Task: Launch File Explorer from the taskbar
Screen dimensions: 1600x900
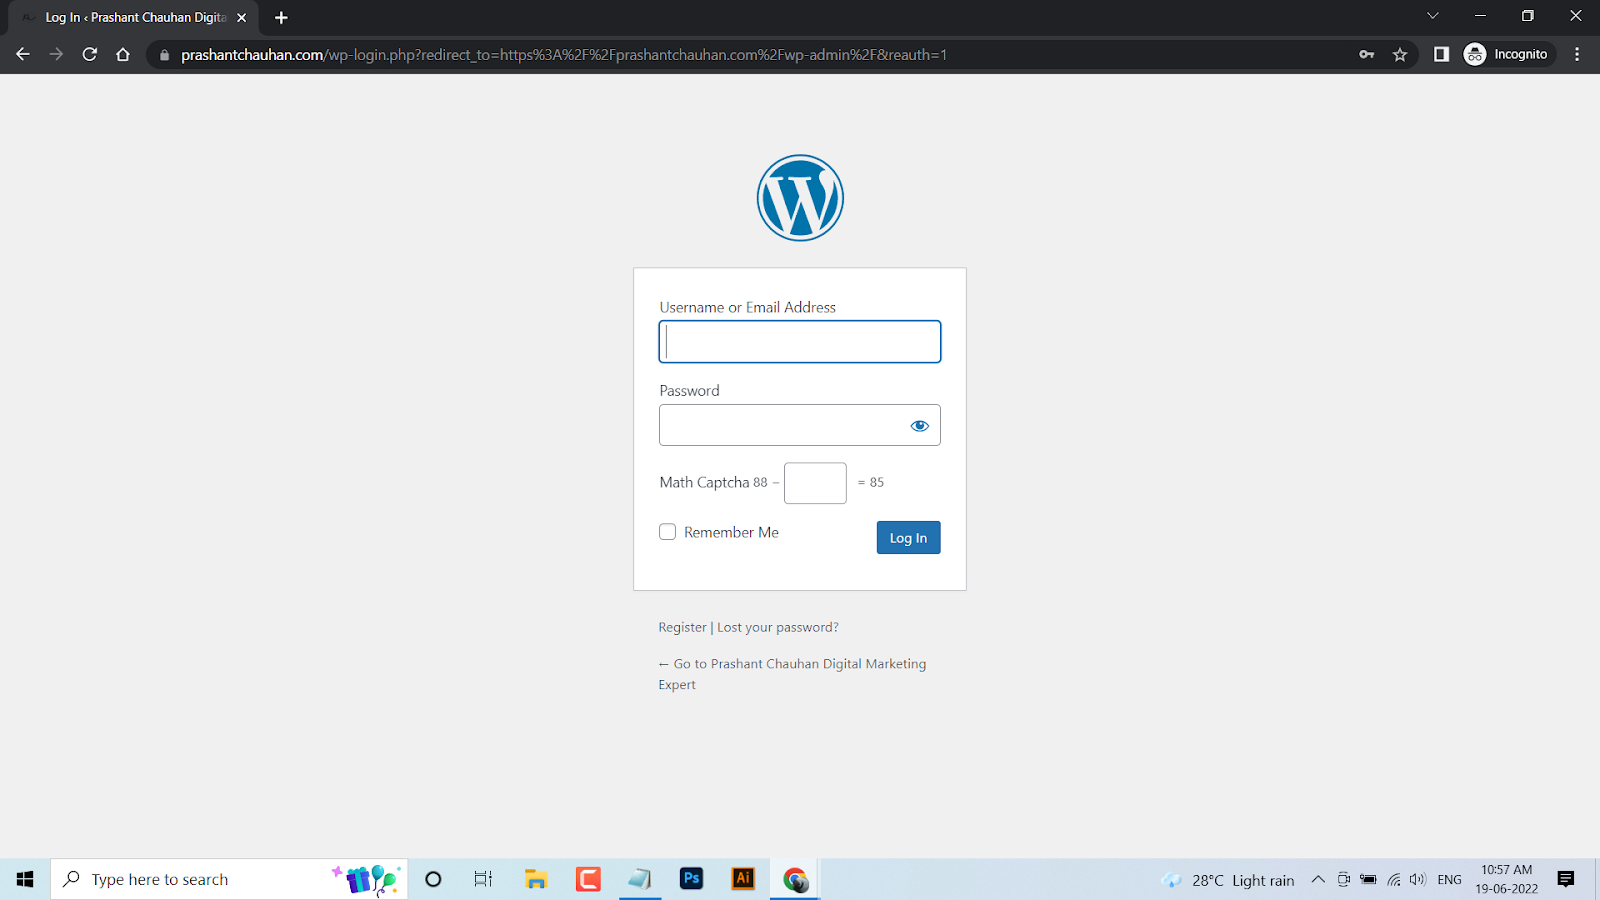Action: pyautogui.click(x=536, y=879)
